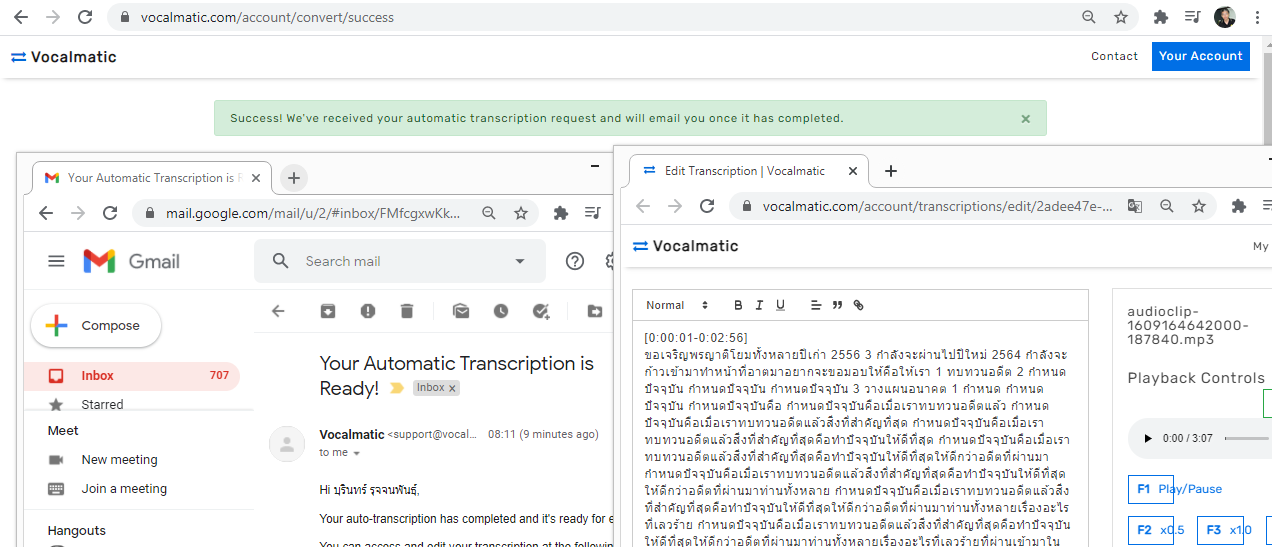The height and width of the screenshot is (547, 1272).
Task: Open the Inbox folder in Gmail
Action: tap(98, 376)
